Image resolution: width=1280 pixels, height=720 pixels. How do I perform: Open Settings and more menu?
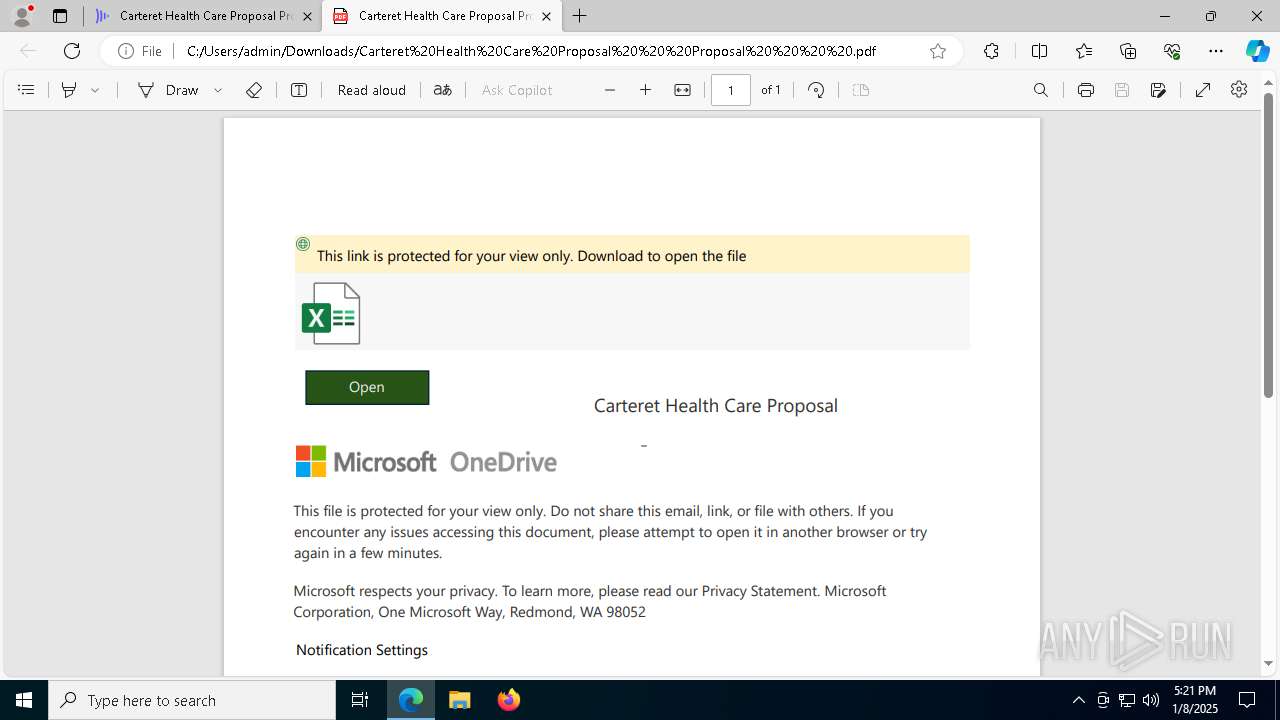[1216, 51]
